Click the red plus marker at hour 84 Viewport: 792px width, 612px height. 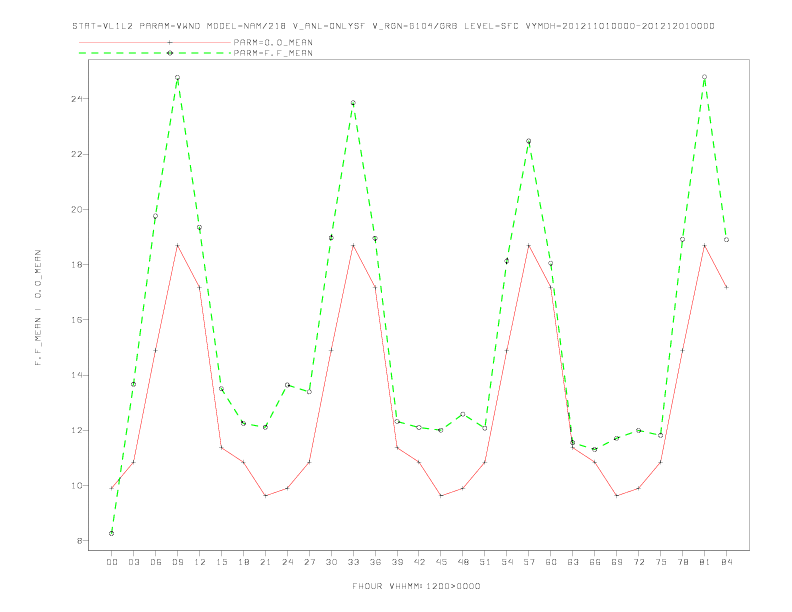726,287
